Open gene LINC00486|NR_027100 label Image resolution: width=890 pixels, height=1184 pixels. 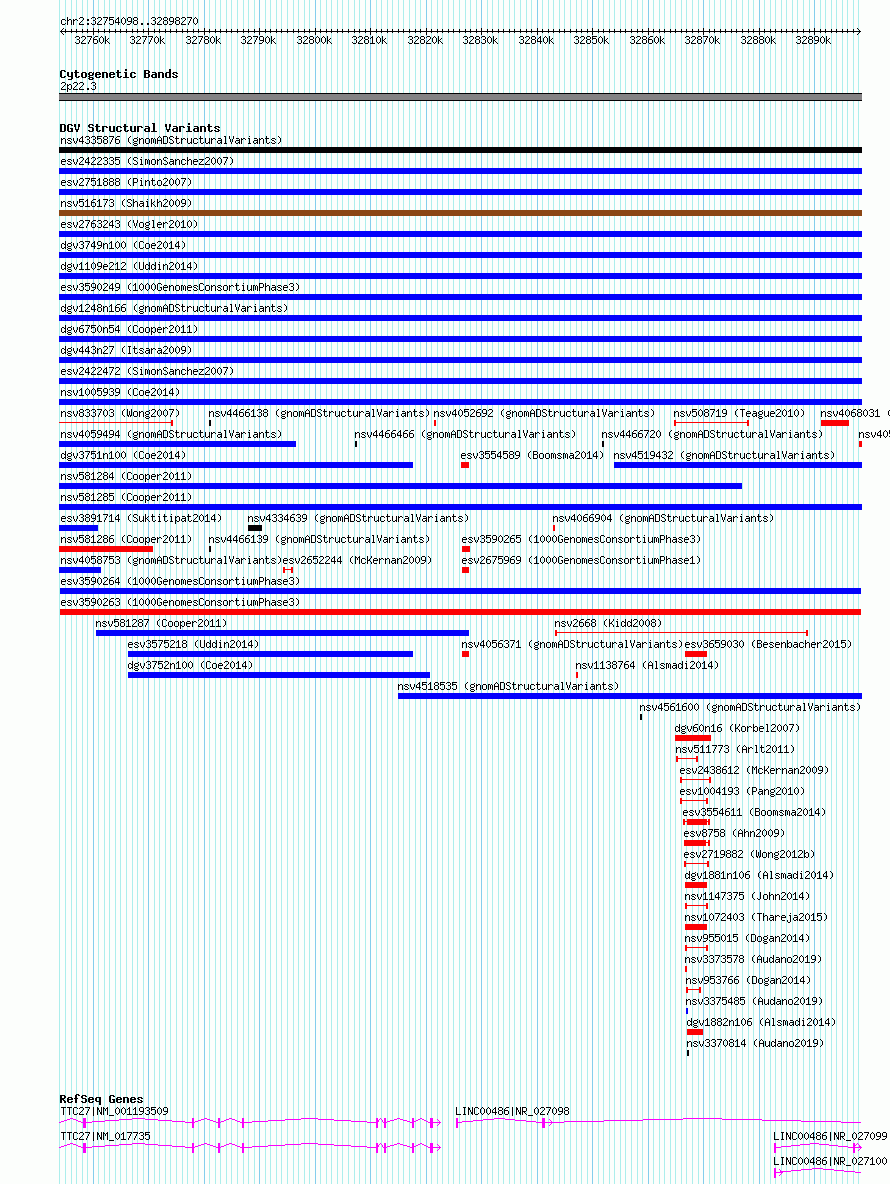pos(830,1161)
